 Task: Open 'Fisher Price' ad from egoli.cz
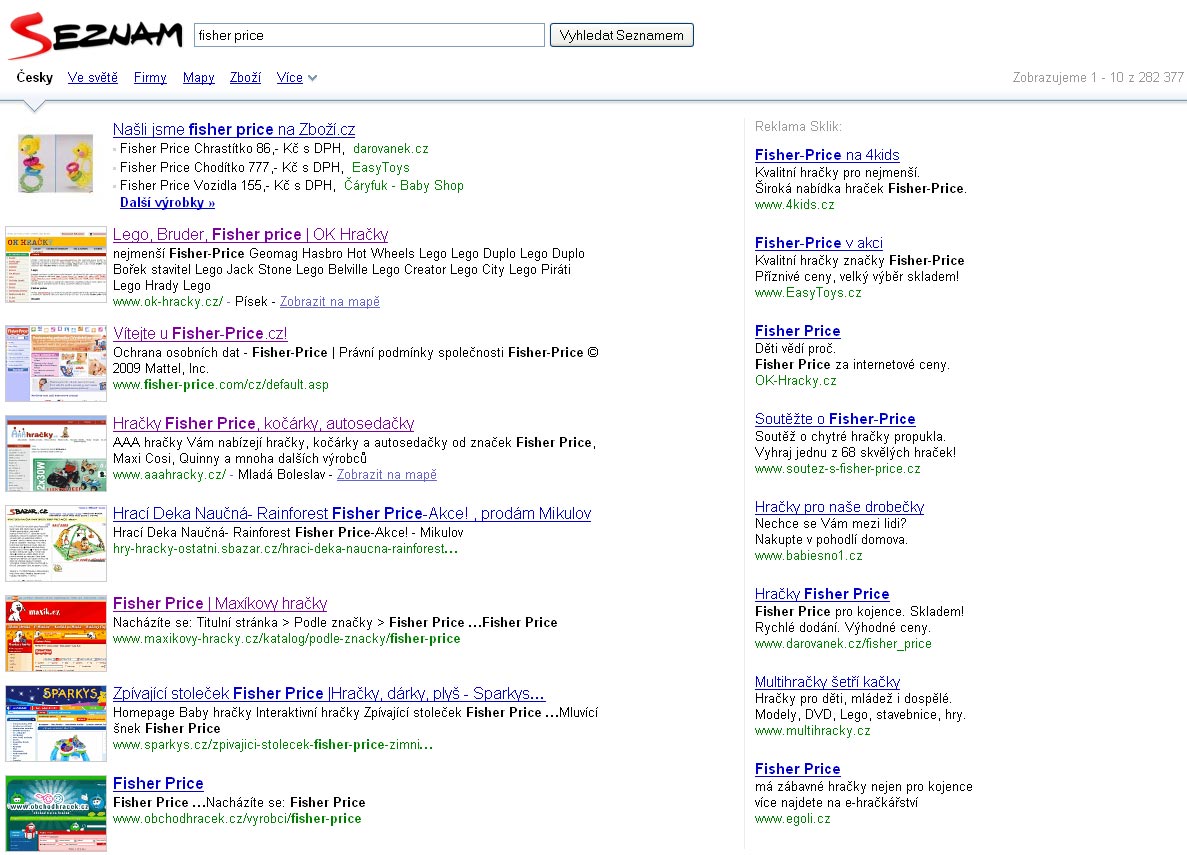797,769
